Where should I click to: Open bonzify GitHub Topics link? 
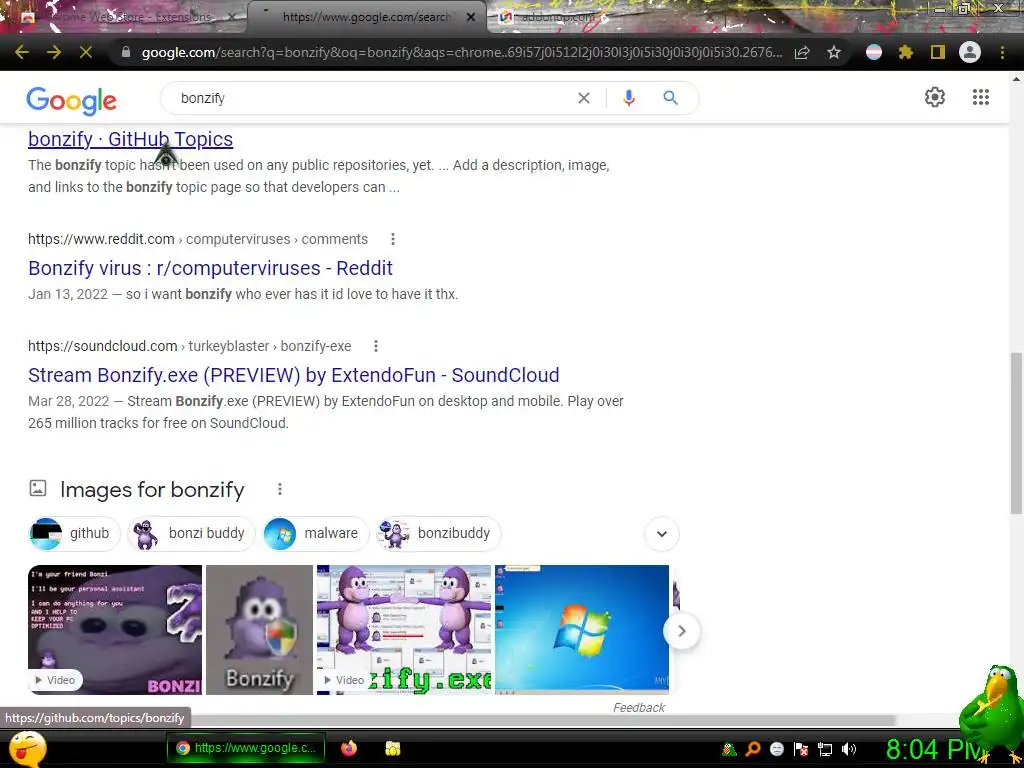click(131, 139)
